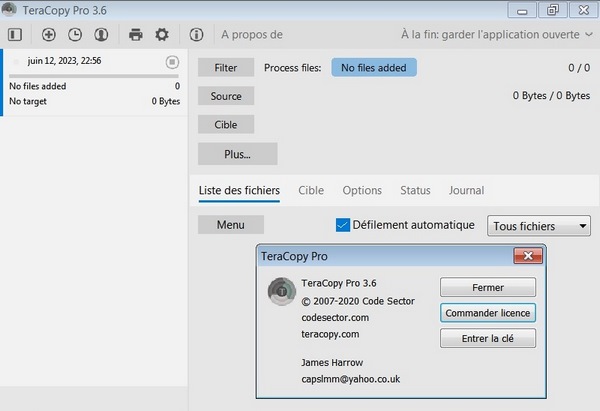Viewport: 600px width, 411px height.
Task: Click the TeraCopy title bar app icon
Action: click(9, 9)
